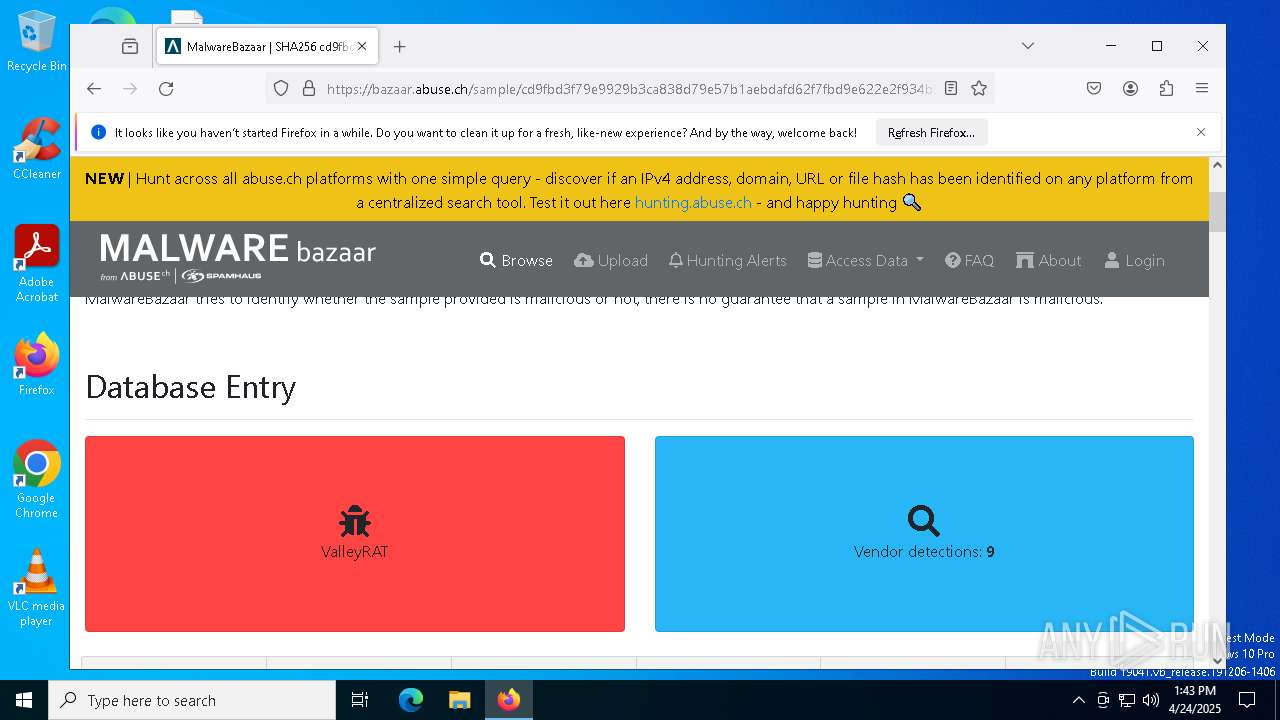1280x720 pixels.
Task: Open the FAQ page
Action: [969, 260]
